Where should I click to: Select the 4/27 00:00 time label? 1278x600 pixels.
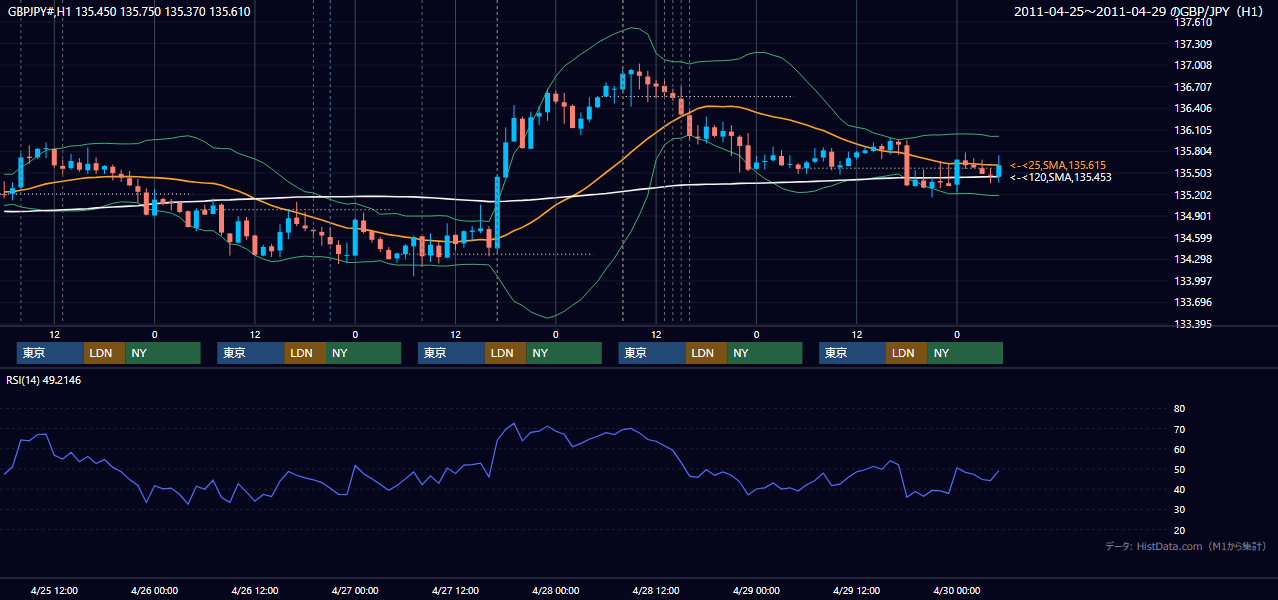[355, 590]
